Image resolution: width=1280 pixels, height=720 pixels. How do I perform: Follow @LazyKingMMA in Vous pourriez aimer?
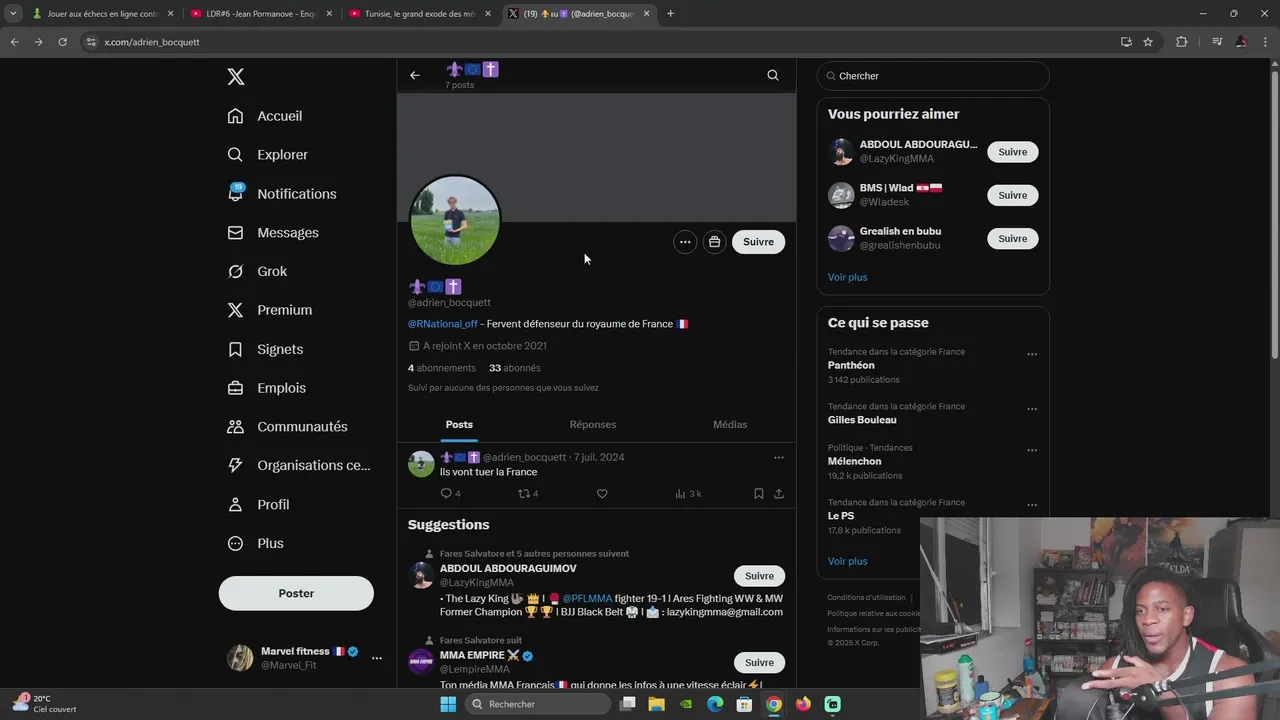[x=1012, y=152]
